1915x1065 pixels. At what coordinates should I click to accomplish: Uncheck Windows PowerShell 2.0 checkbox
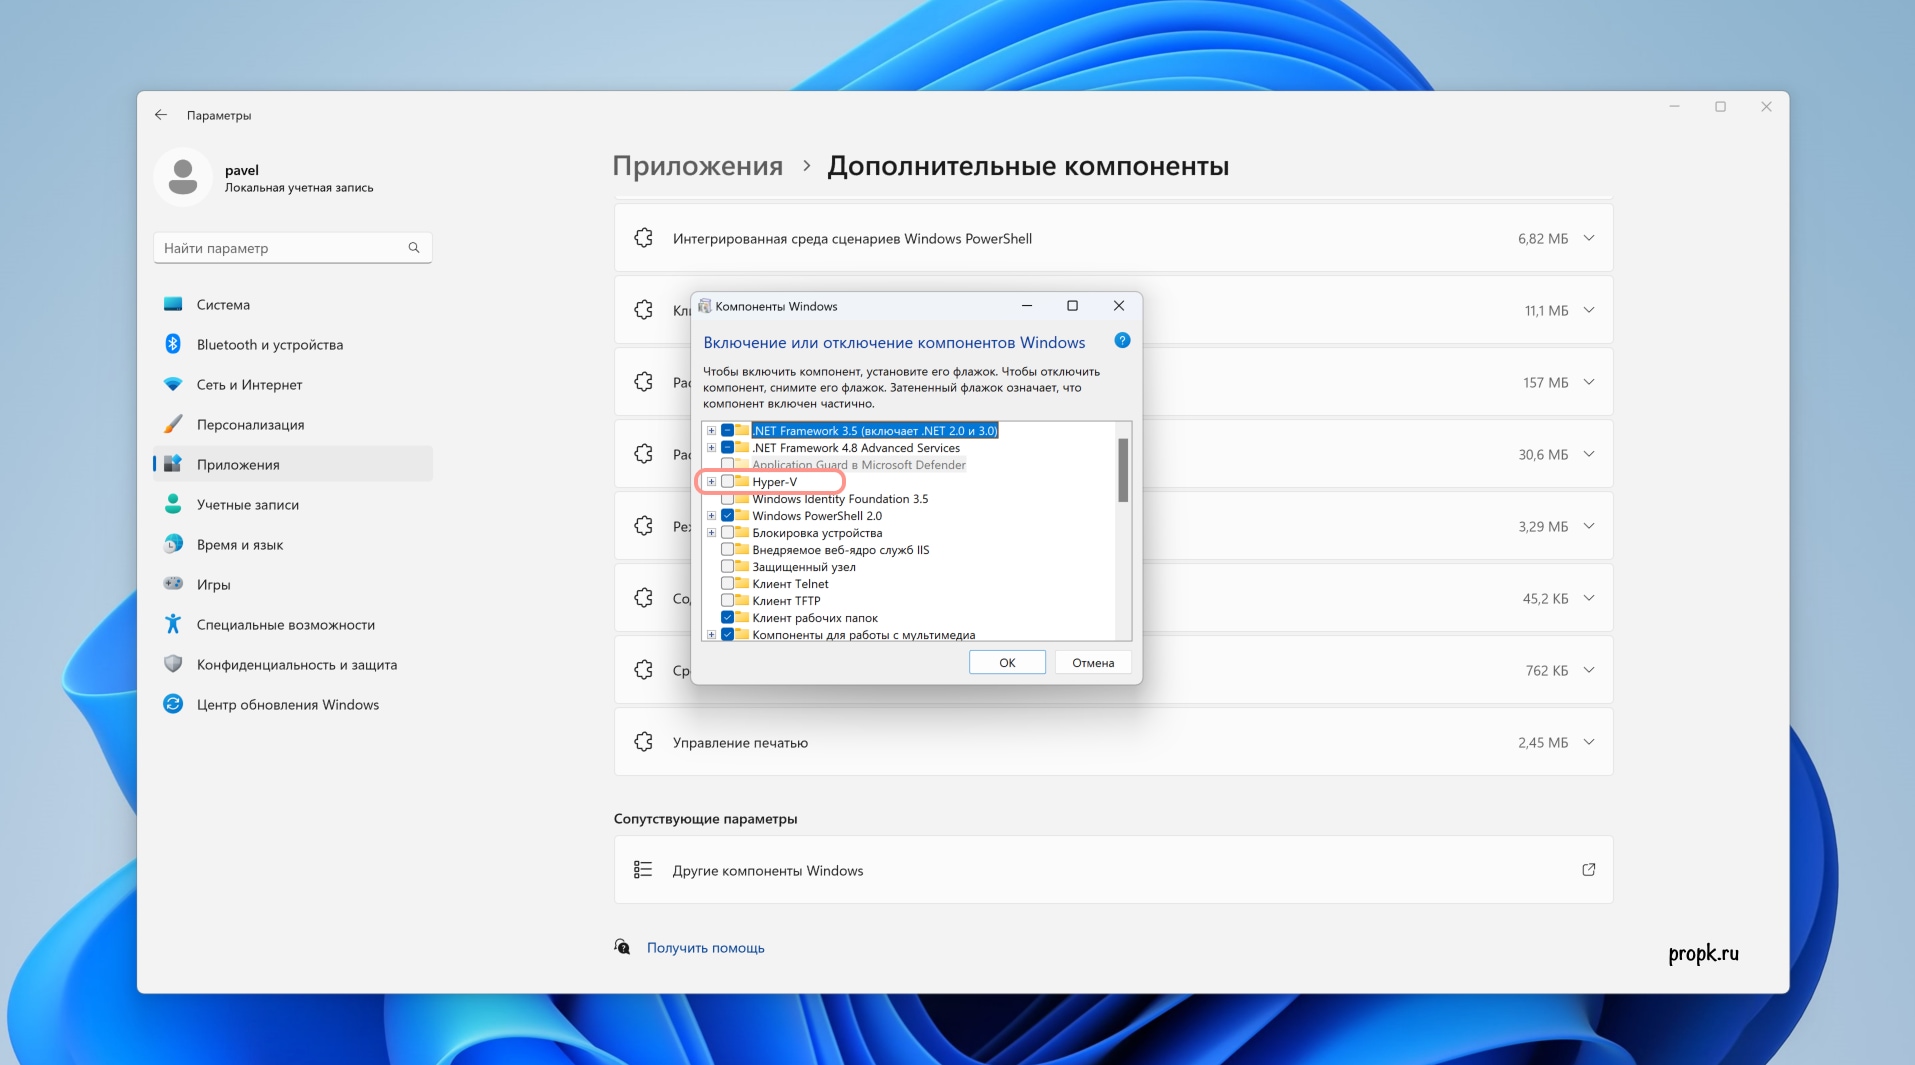(x=727, y=516)
